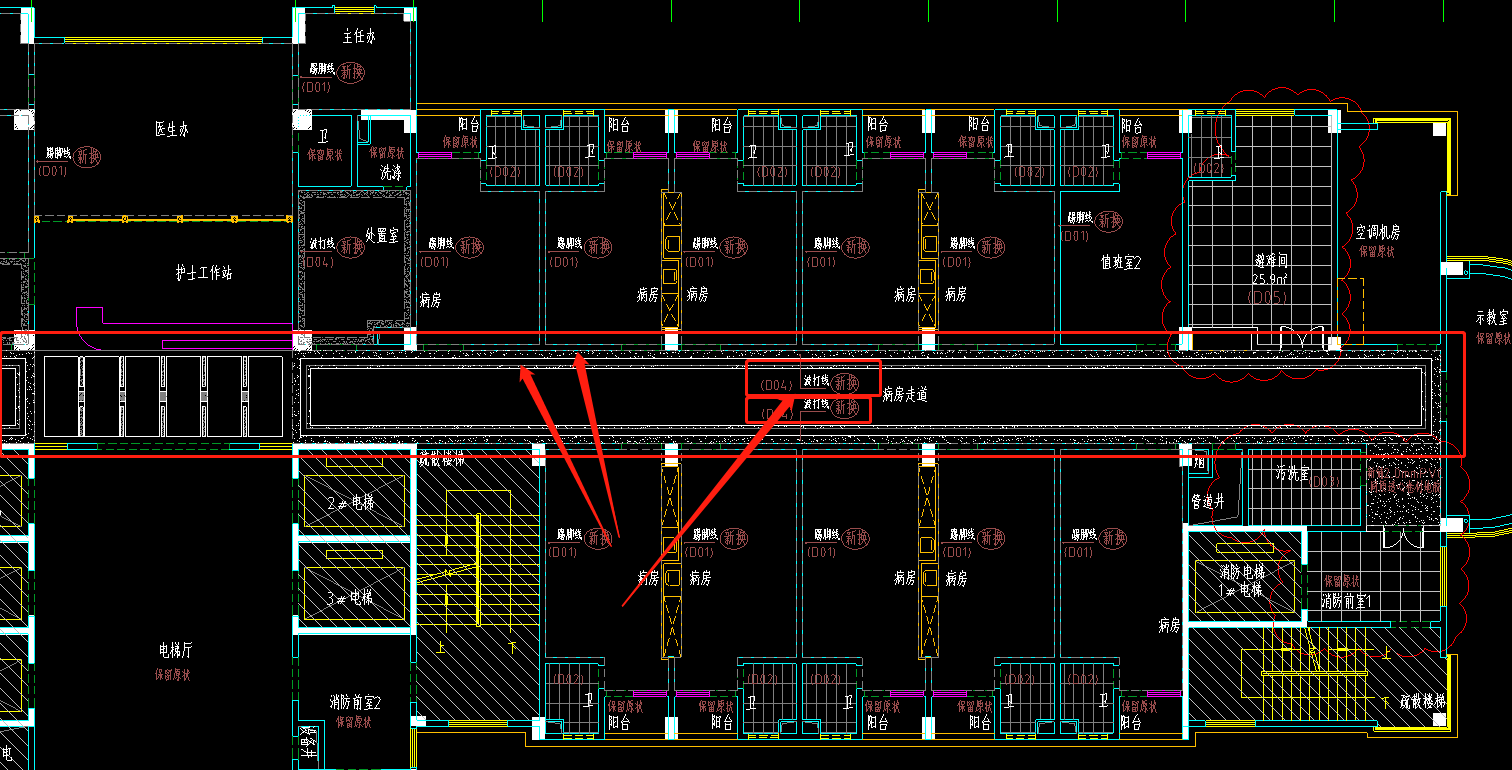Click the (D01) code in 主任办
Viewport: 1512px width, 770px height.
pyautogui.click(x=316, y=87)
